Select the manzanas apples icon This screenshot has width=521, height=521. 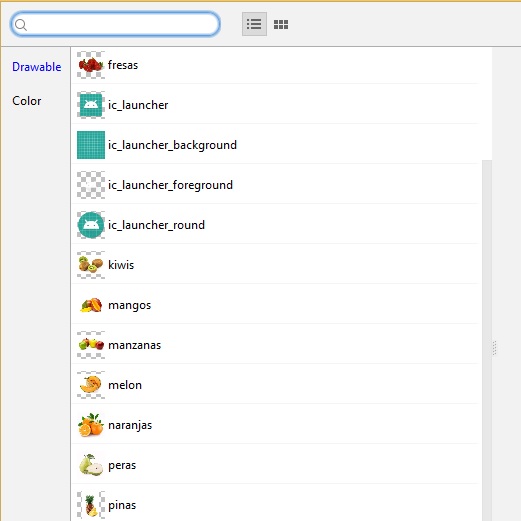tap(91, 345)
